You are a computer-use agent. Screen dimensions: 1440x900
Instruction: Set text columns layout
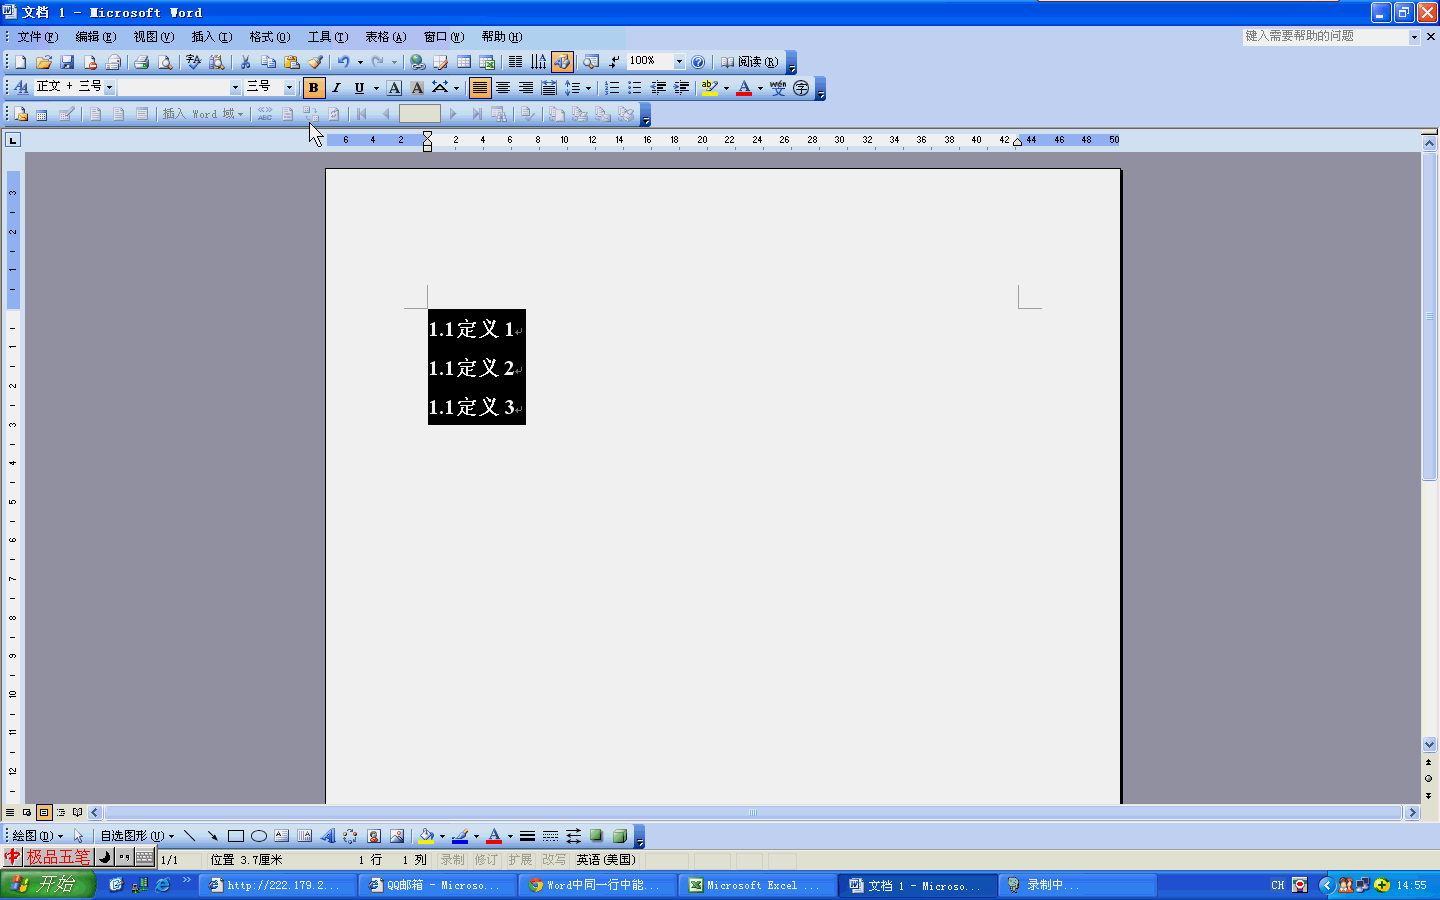[515, 62]
